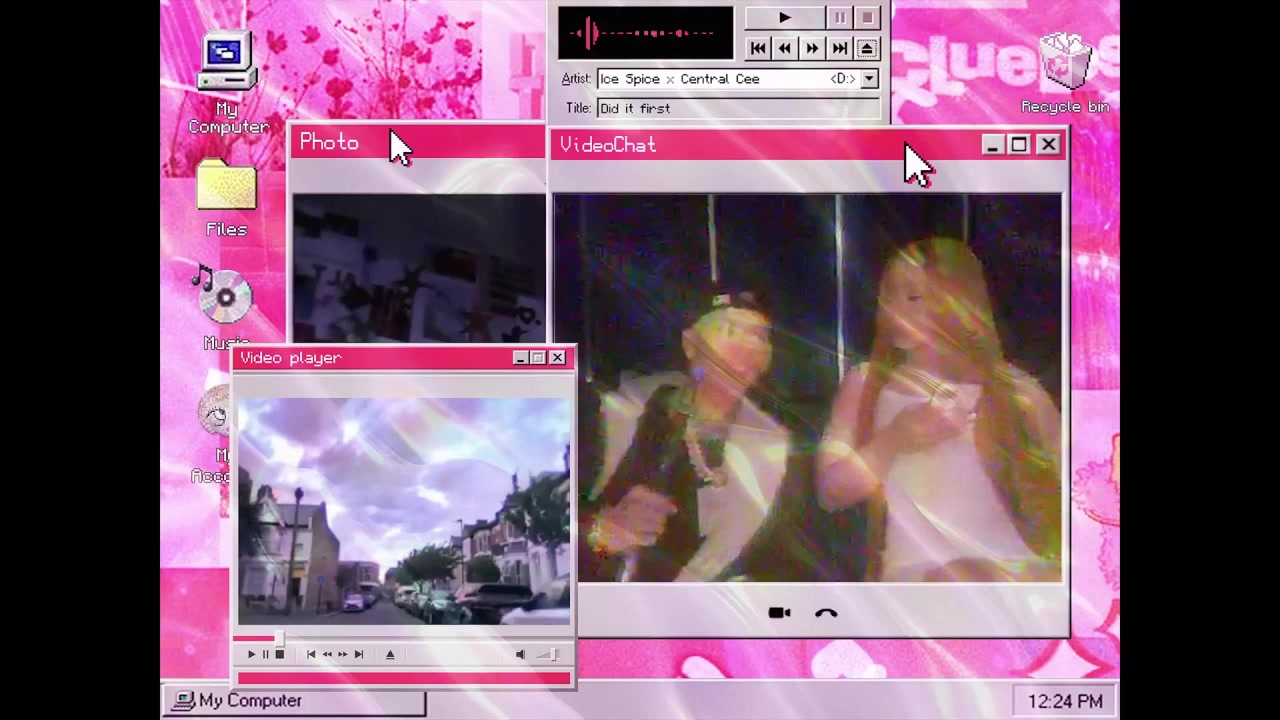
Task: Click the Video player seek bar handle
Action: click(279, 637)
